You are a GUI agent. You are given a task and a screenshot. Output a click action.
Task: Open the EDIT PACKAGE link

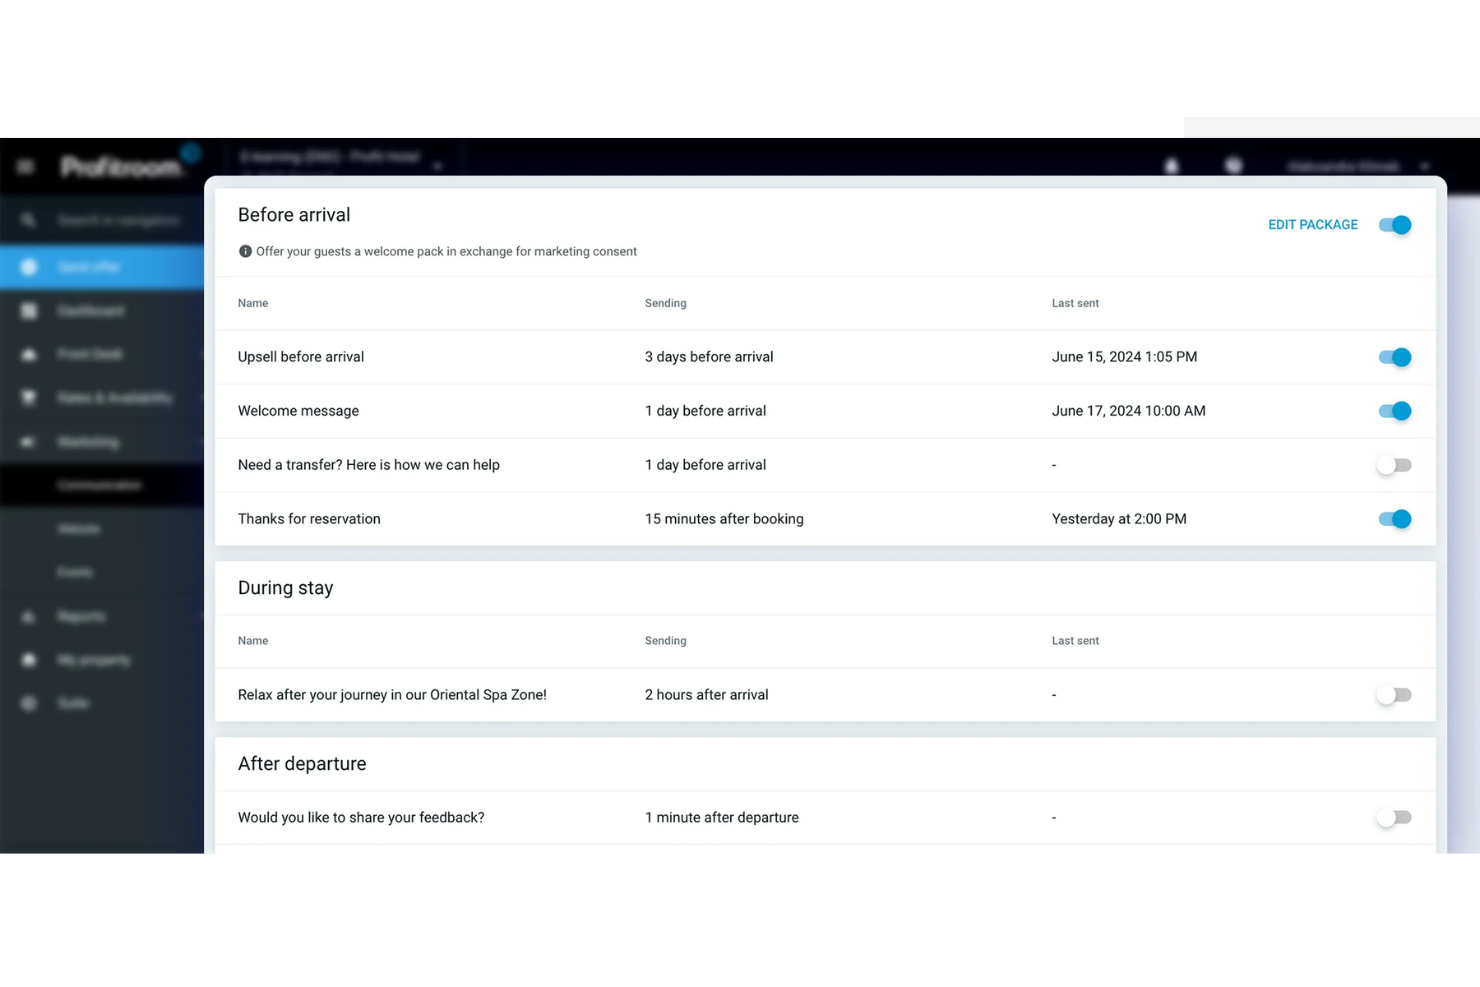1312,225
